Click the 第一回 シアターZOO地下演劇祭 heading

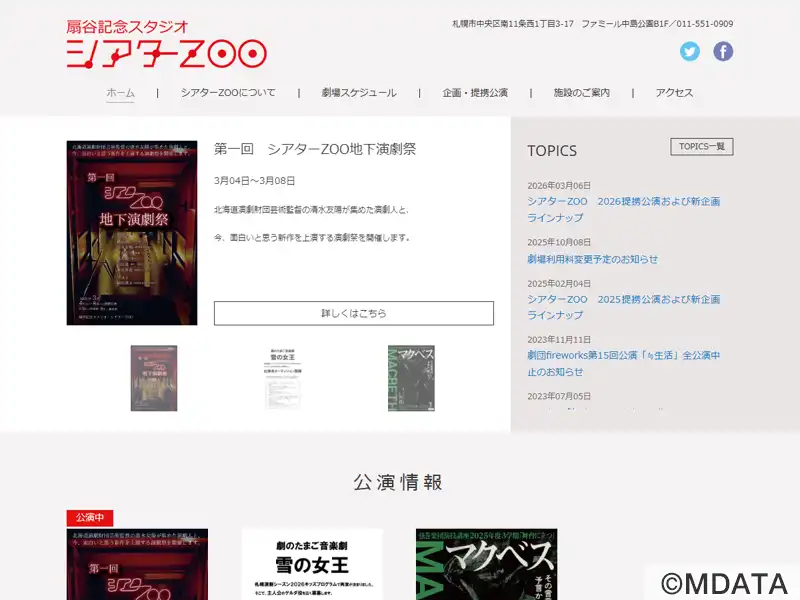tap(315, 149)
